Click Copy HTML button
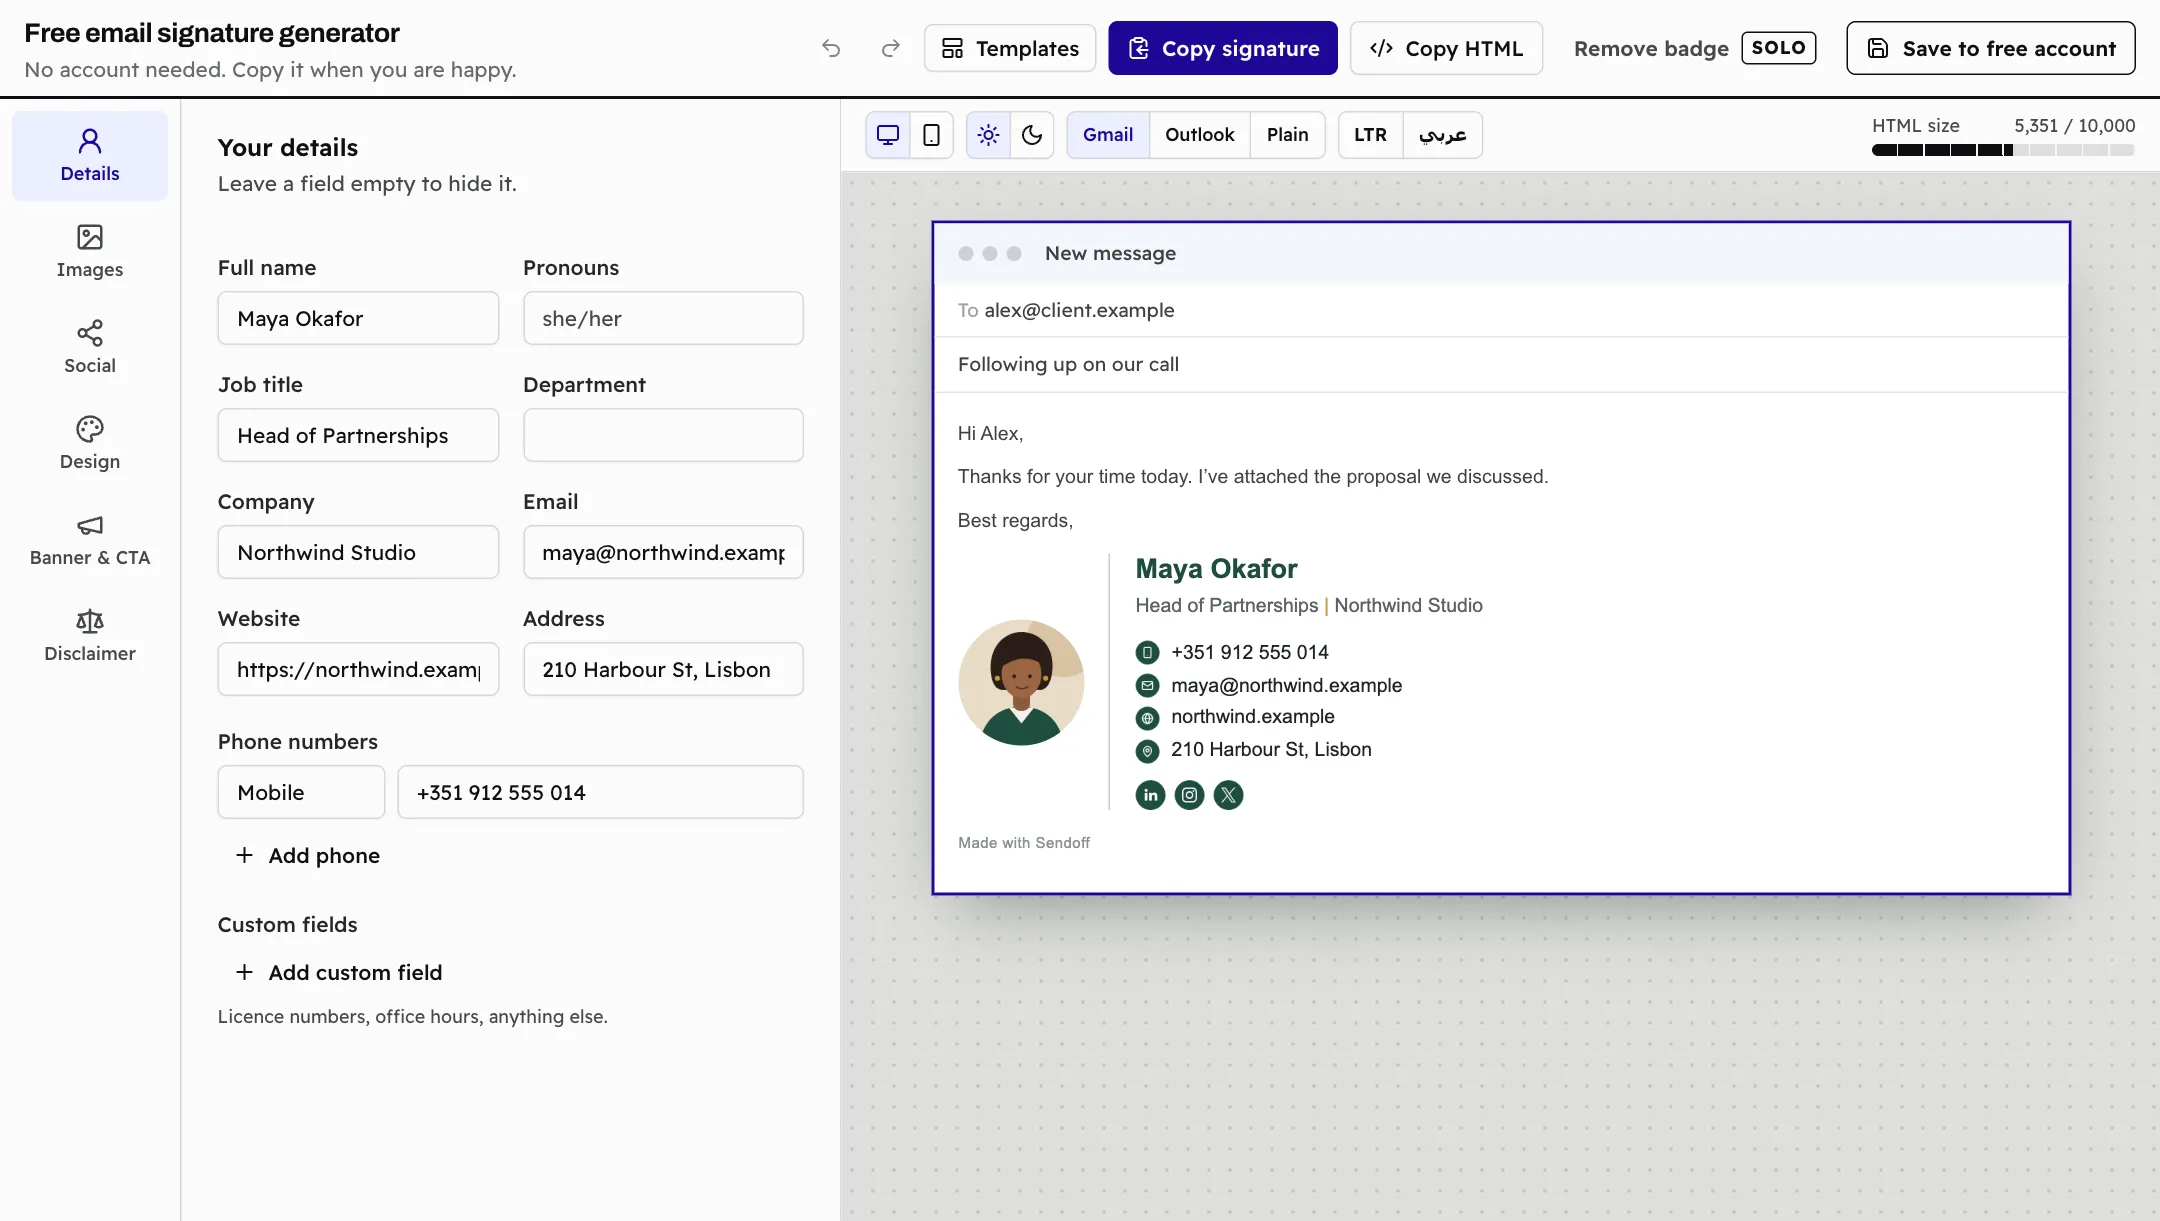Viewport: 2160px width, 1221px height. coord(1446,48)
